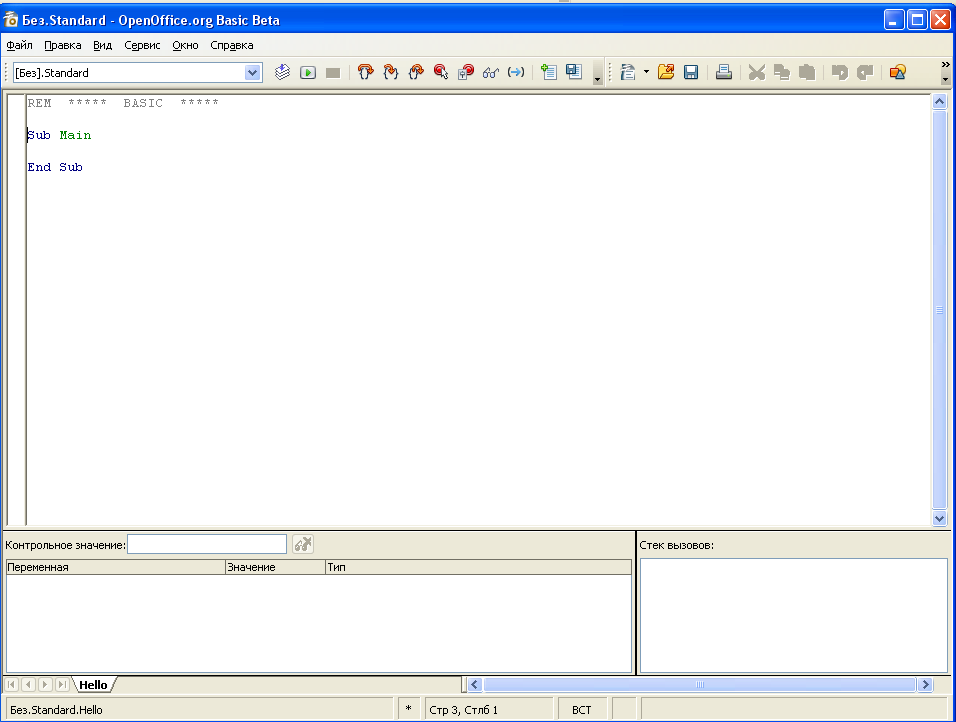Click inside the Стек вызовов call stack box
This screenshot has height=722, width=956.
793,615
